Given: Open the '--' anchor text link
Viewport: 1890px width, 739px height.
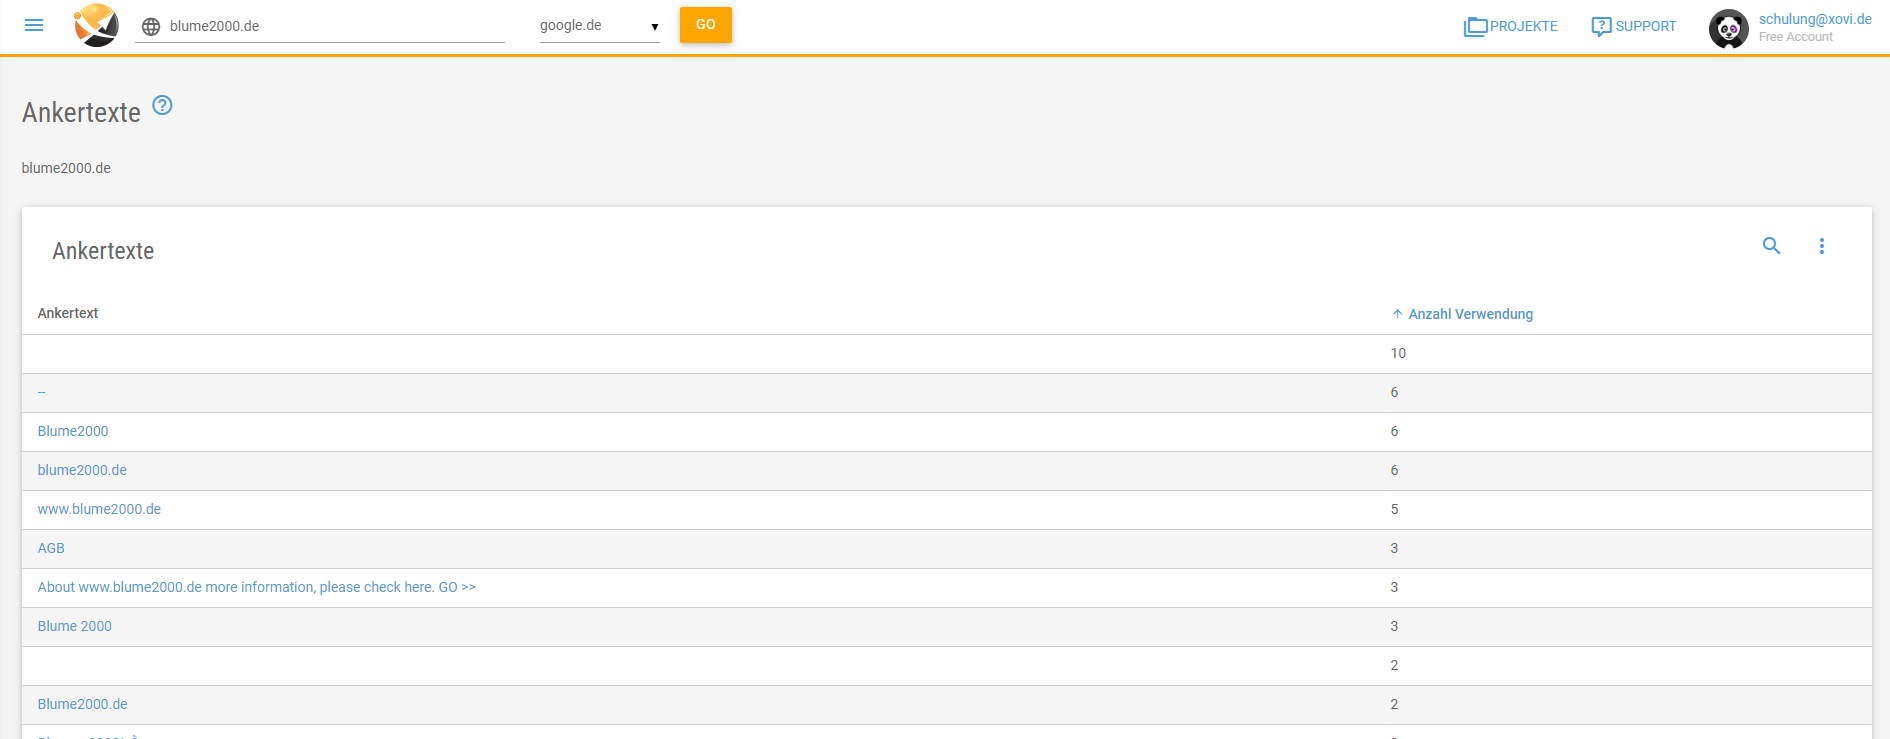Looking at the screenshot, I should [x=42, y=392].
